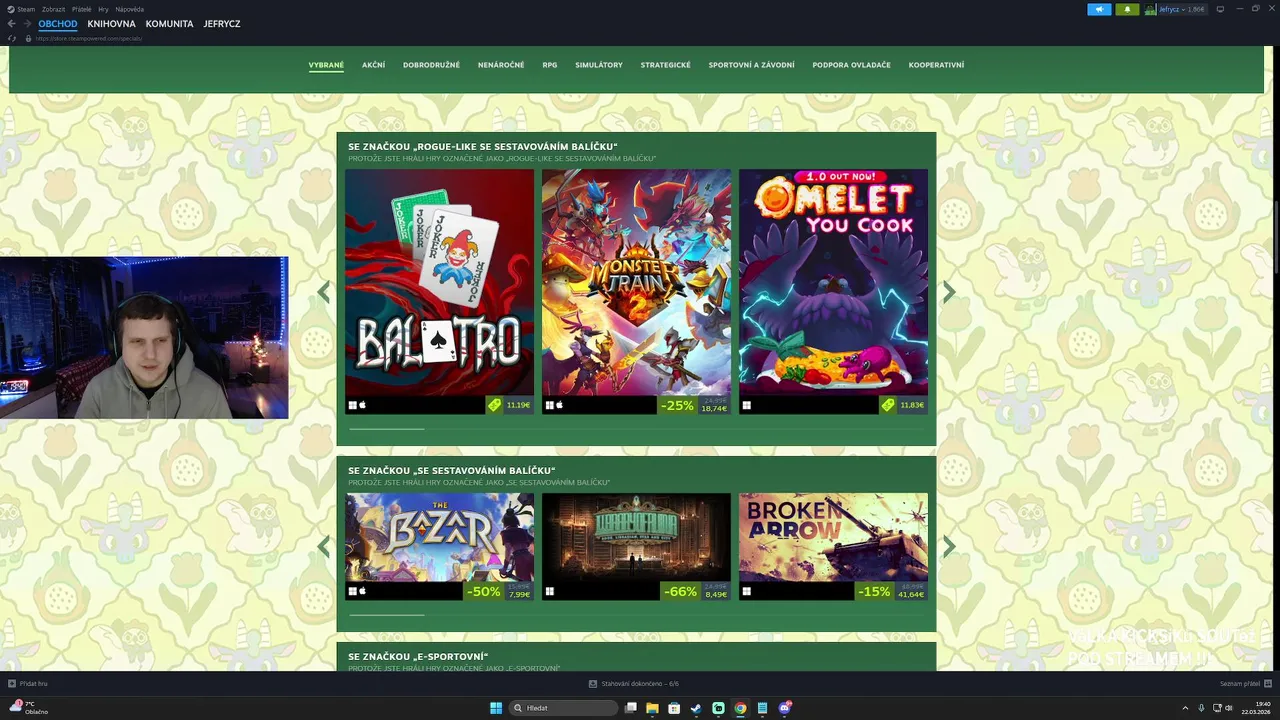Image resolution: width=1280 pixels, height=720 pixels.
Task: Open the JEFRYCZ profile section
Action: point(222,24)
